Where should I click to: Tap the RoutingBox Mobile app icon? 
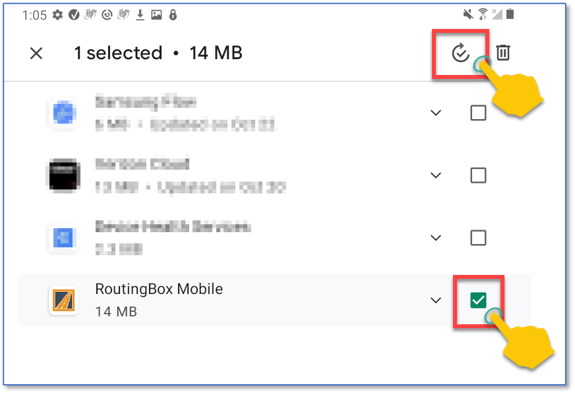(63, 300)
